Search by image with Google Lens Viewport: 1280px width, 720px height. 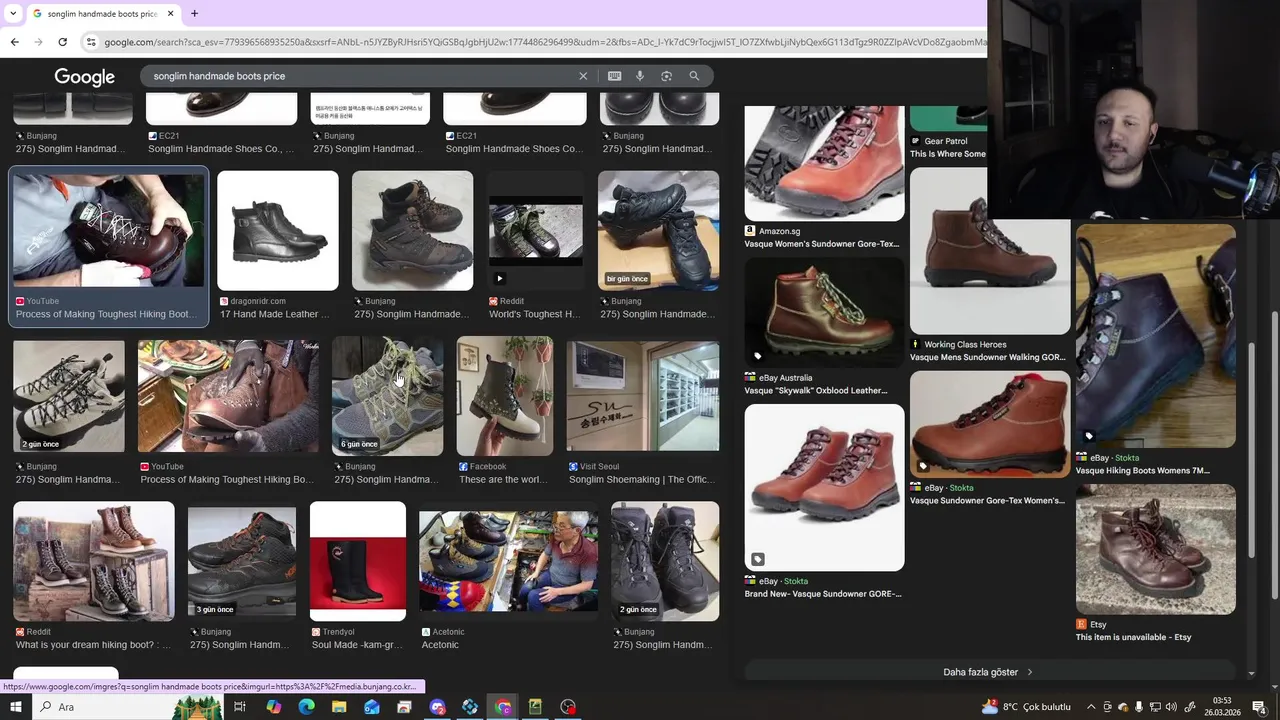point(666,76)
